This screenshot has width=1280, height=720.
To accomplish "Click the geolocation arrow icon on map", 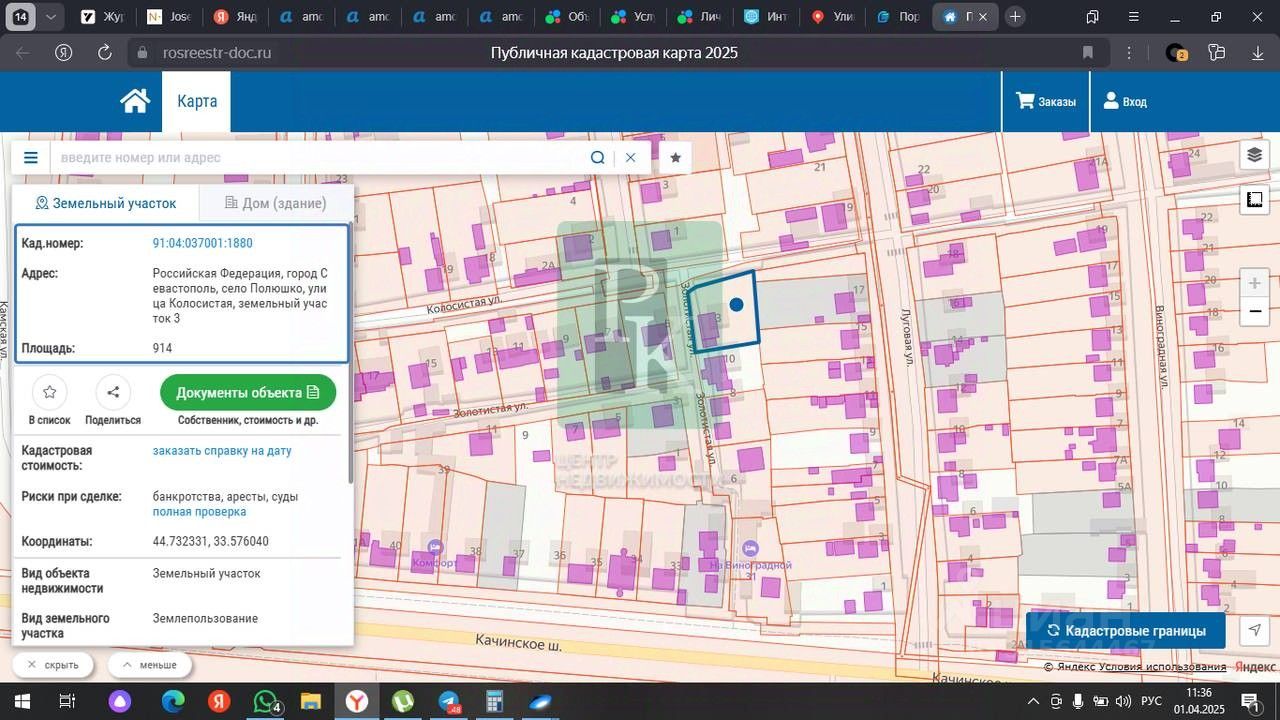I will (1254, 630).
